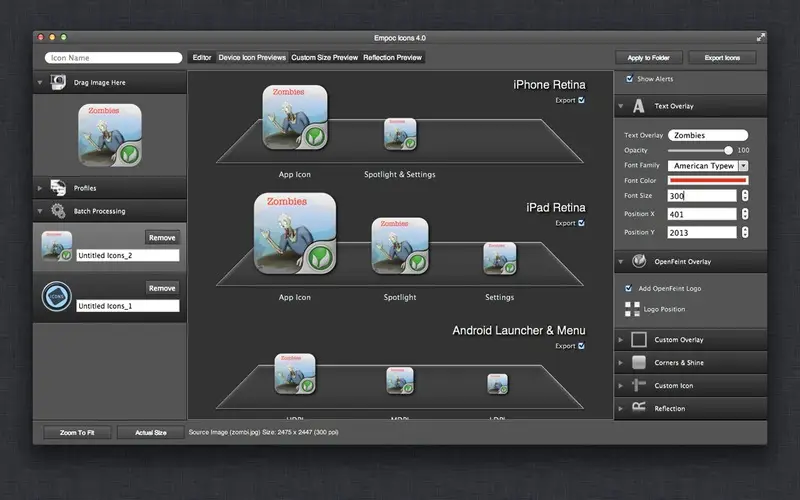Screen dimensions: 800x500
Task: Click the Profiles section icon
Action: pyautogui.click(x=58, y=188)
